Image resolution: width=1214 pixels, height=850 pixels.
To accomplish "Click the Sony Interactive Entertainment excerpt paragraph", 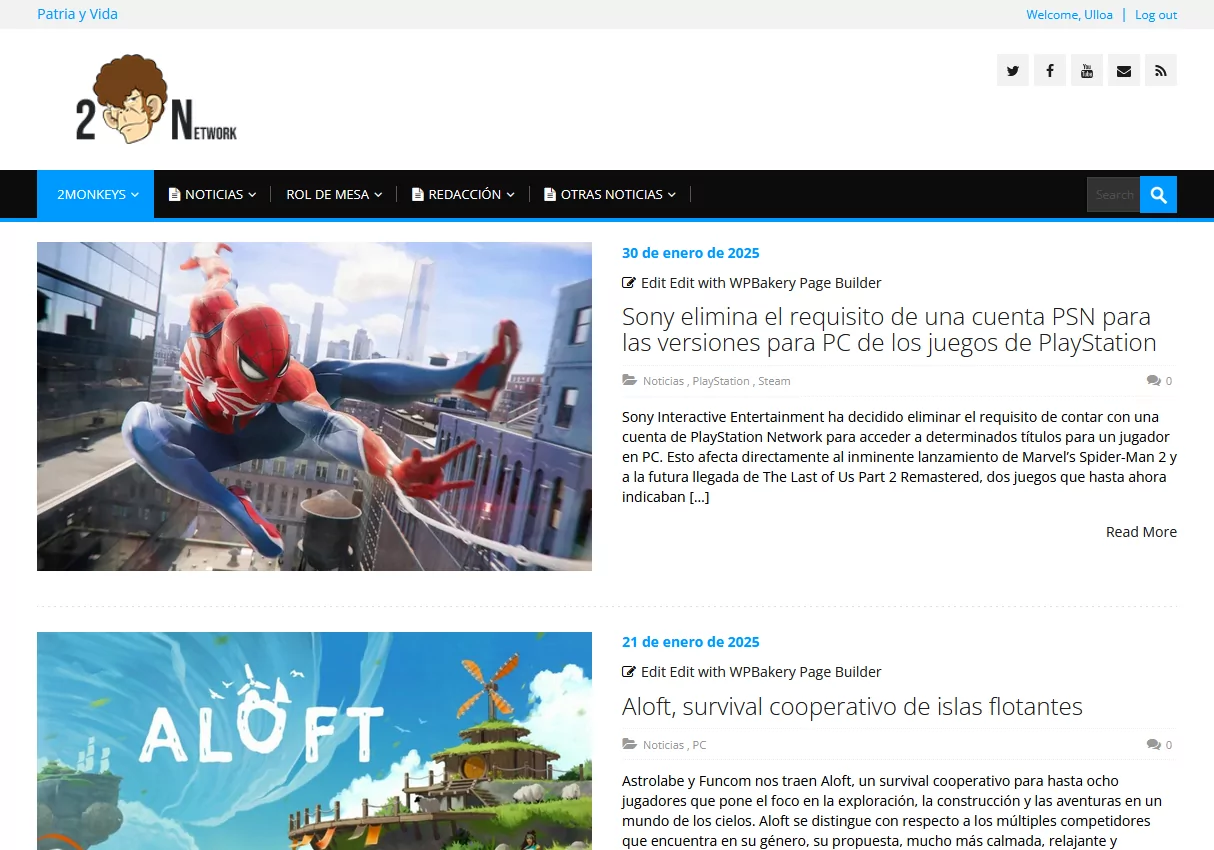I will 899,457.
